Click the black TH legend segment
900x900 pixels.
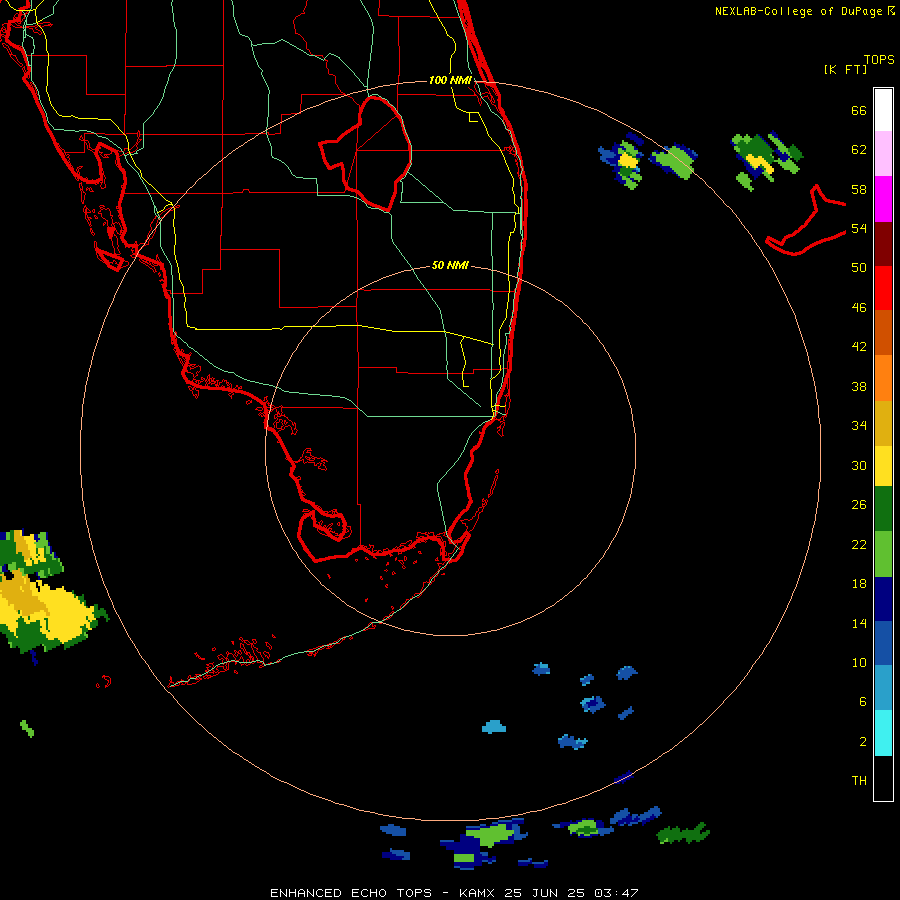(883, 778)
